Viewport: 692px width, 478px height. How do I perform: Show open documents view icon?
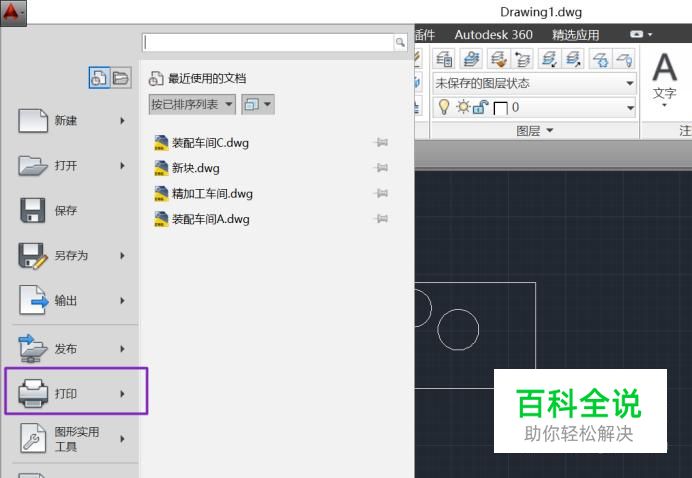[x=120, y=78]
